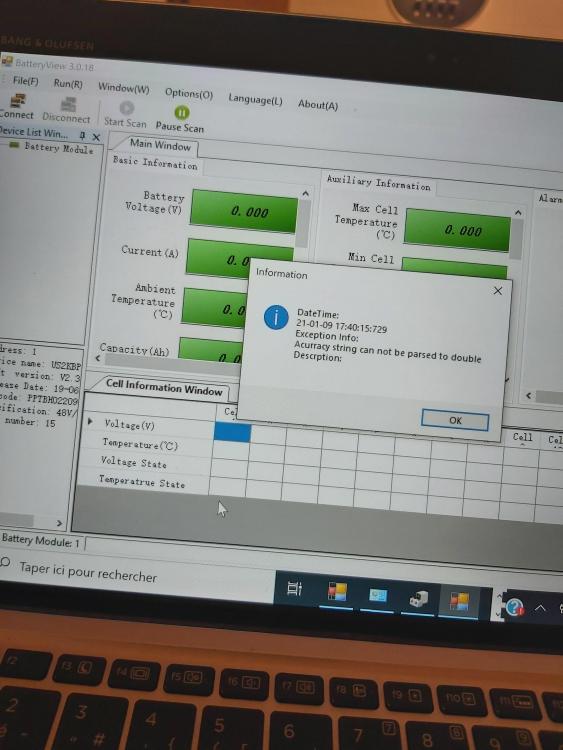Click Auxiliary Information scroll up arrow
Image resolution: width=563 pixels, height=750 pixels.
518,212
